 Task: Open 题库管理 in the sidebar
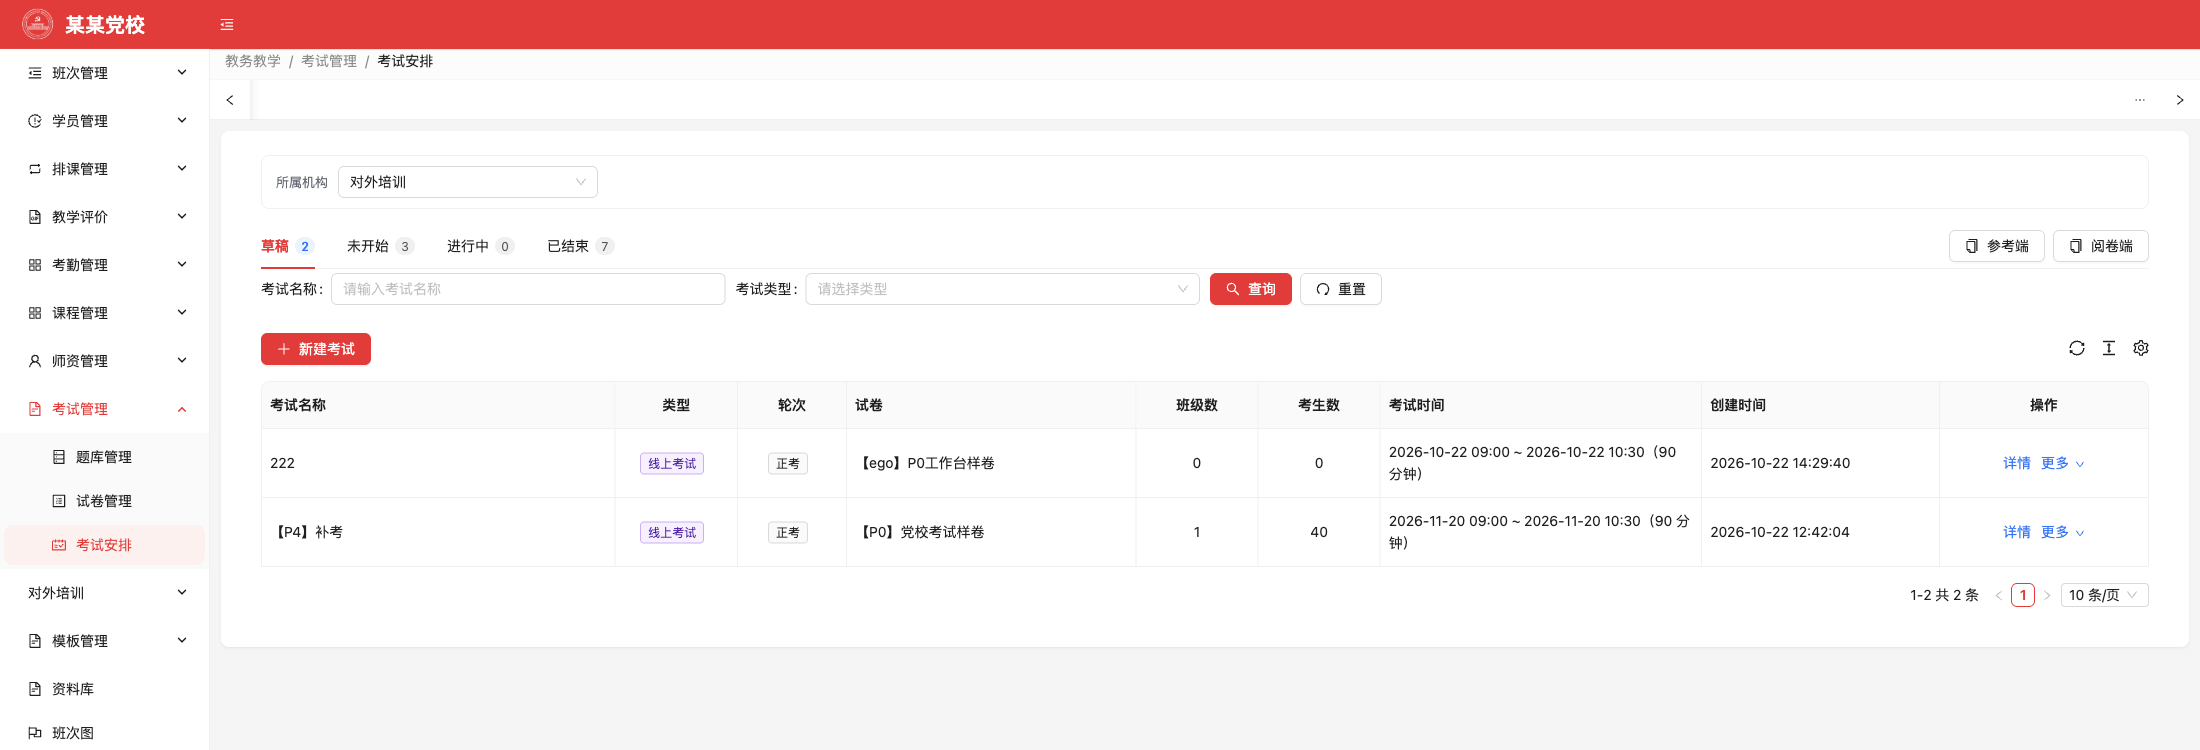point(104,457)
